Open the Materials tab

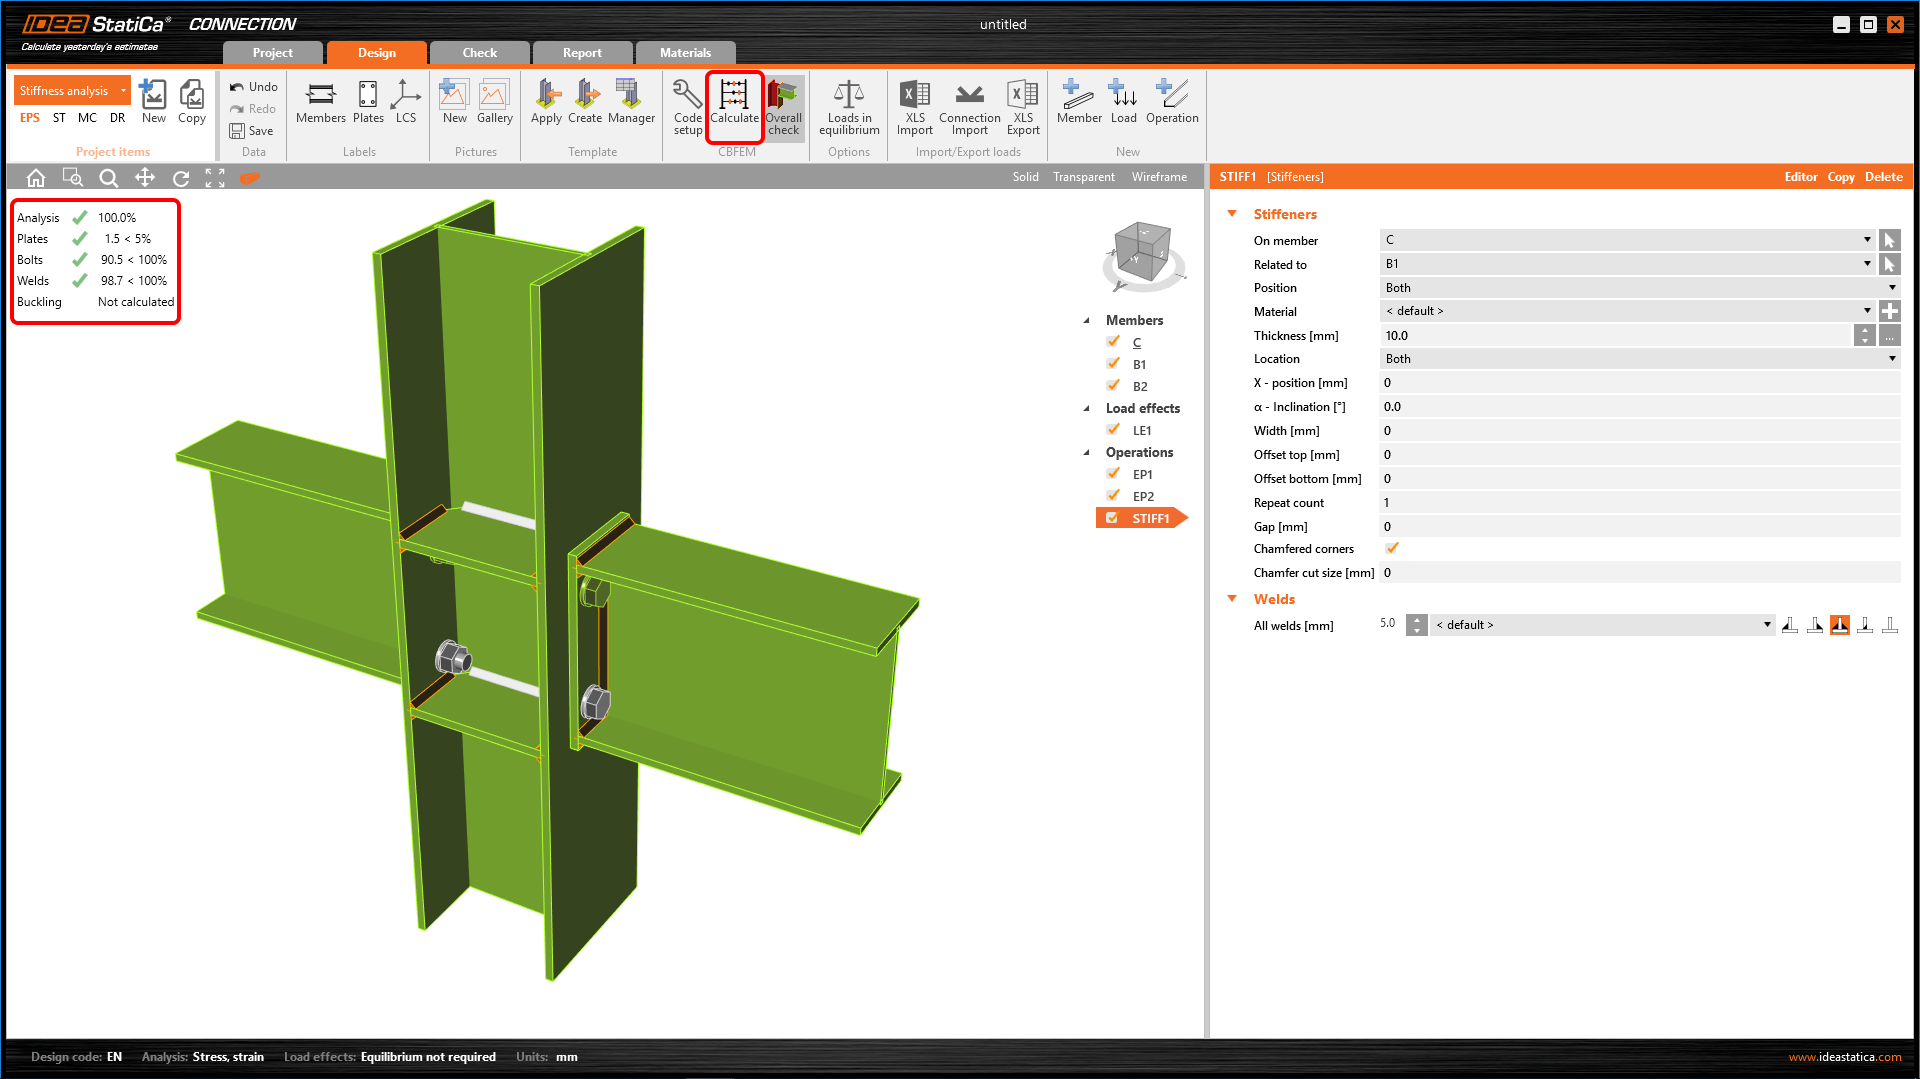pyautogui.click(x=685, y=53)
